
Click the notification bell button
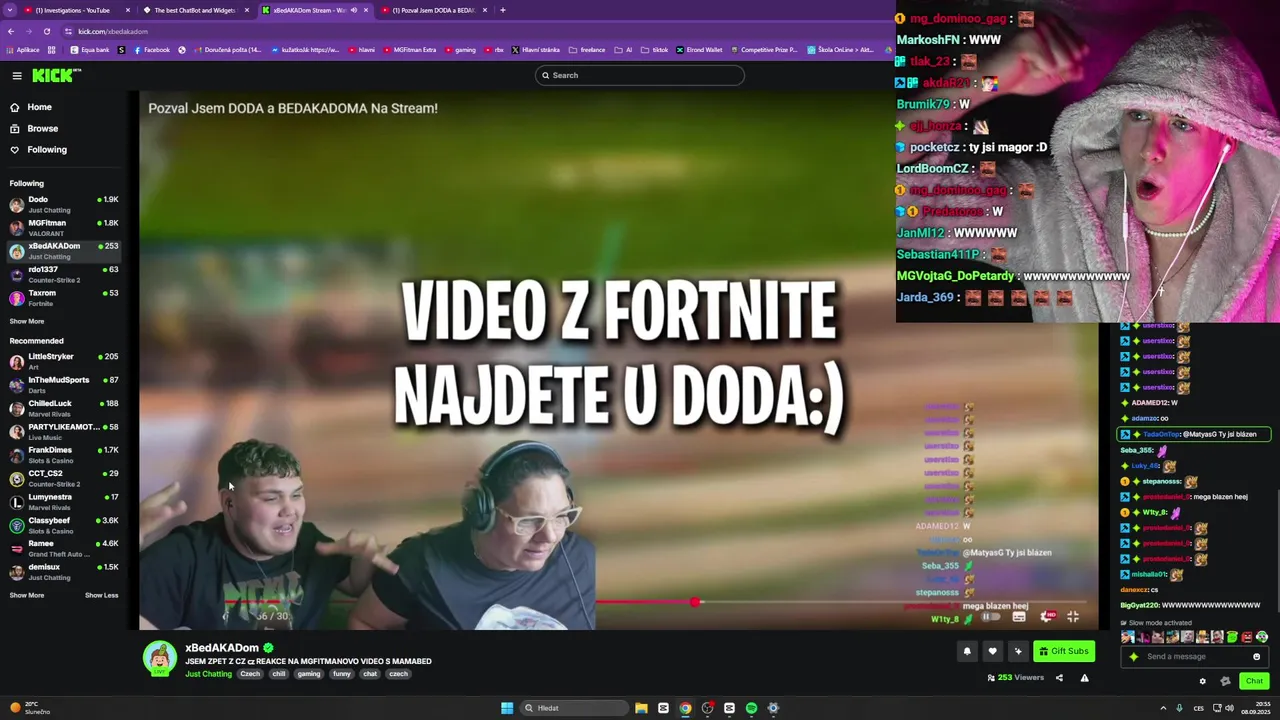tap(967, 651)
